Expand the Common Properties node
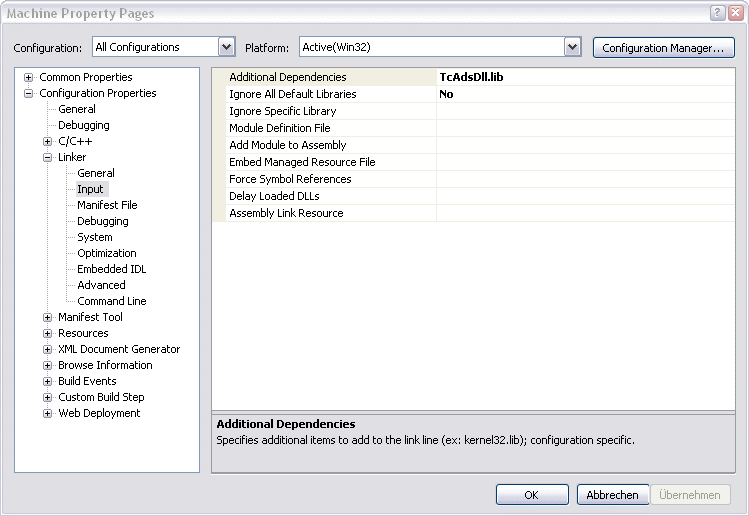Screen dimensions: 749x516 coord(29,77)
